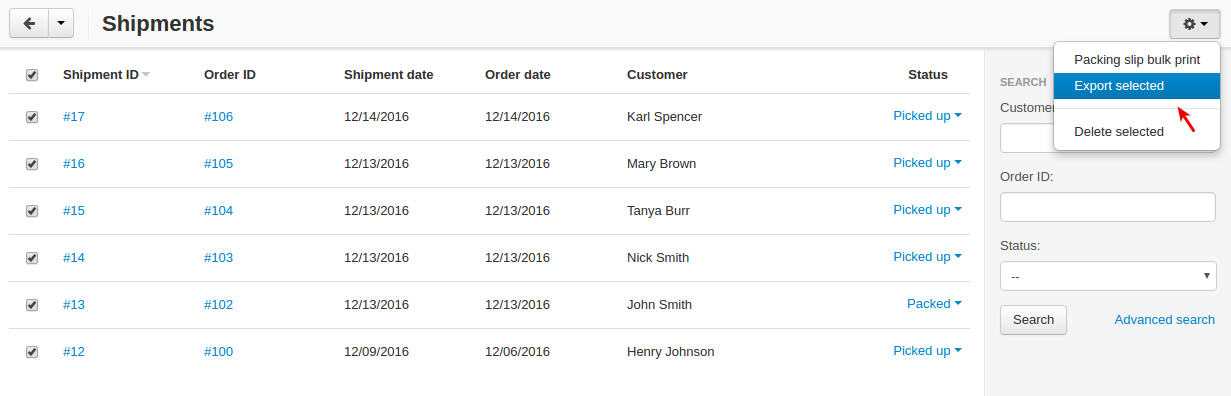Open the Status filter dropdown

pyautogui.click(x=1108, y=276)
